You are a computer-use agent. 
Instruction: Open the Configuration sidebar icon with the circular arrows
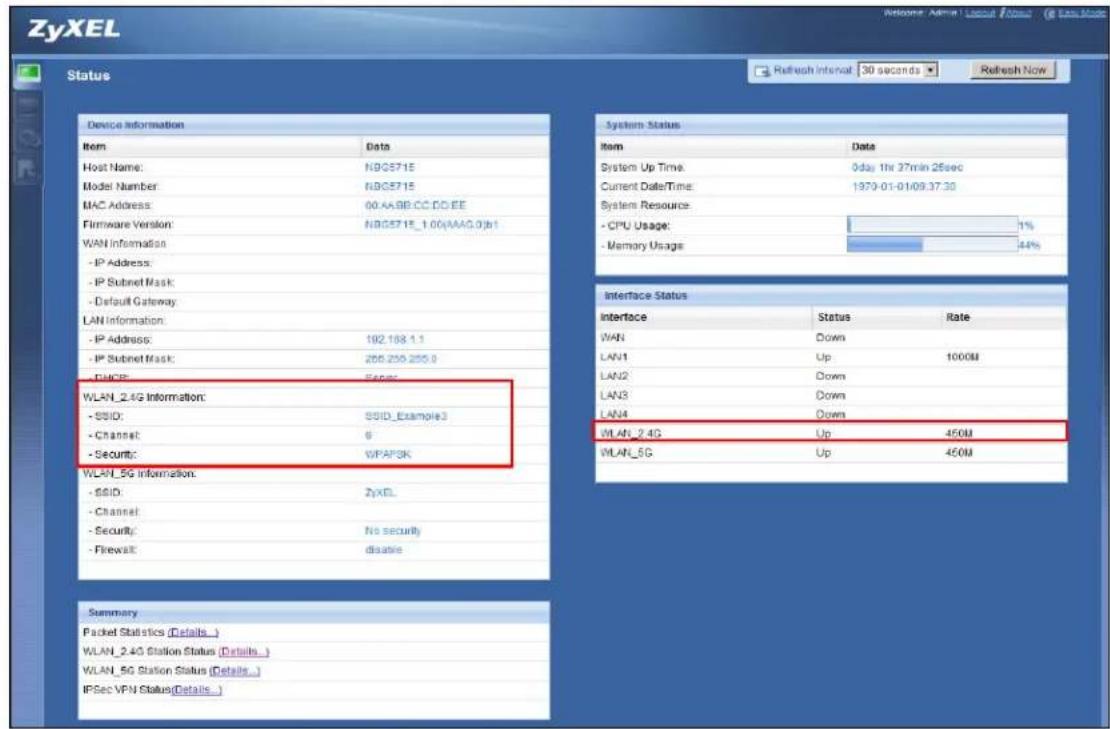pyautogui.click(x=28, y=138)
